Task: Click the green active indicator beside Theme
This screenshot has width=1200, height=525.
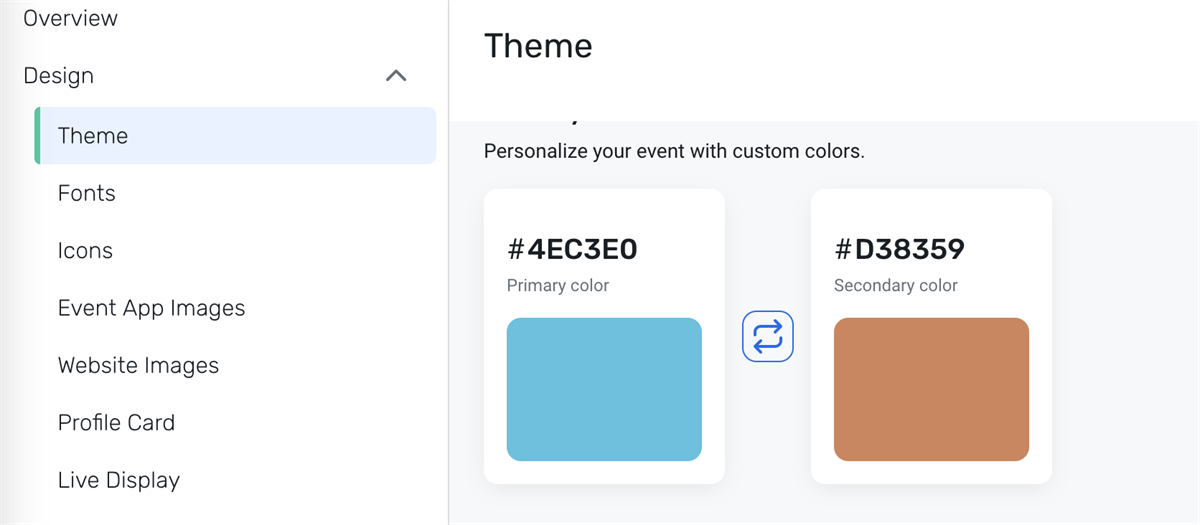Action: click(37, 136)
